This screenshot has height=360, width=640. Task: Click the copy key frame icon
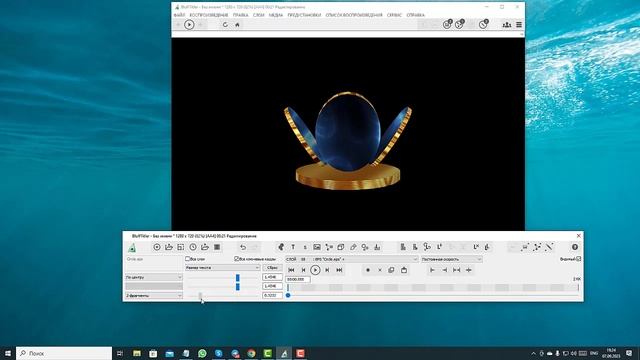[391, 270]
